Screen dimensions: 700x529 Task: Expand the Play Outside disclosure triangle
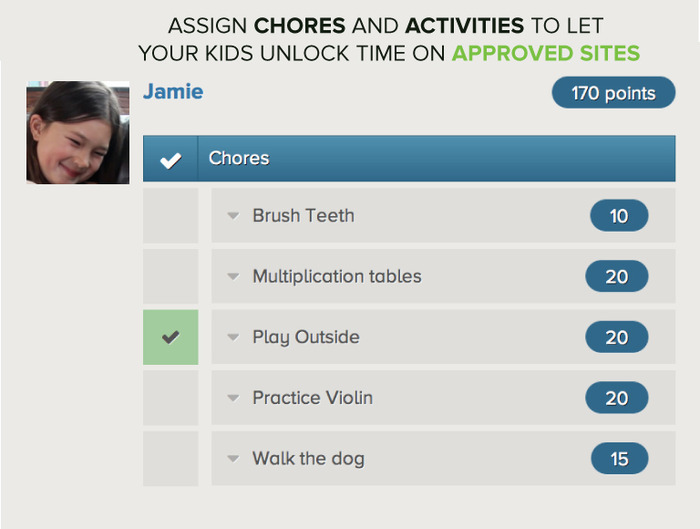[233, 338]
